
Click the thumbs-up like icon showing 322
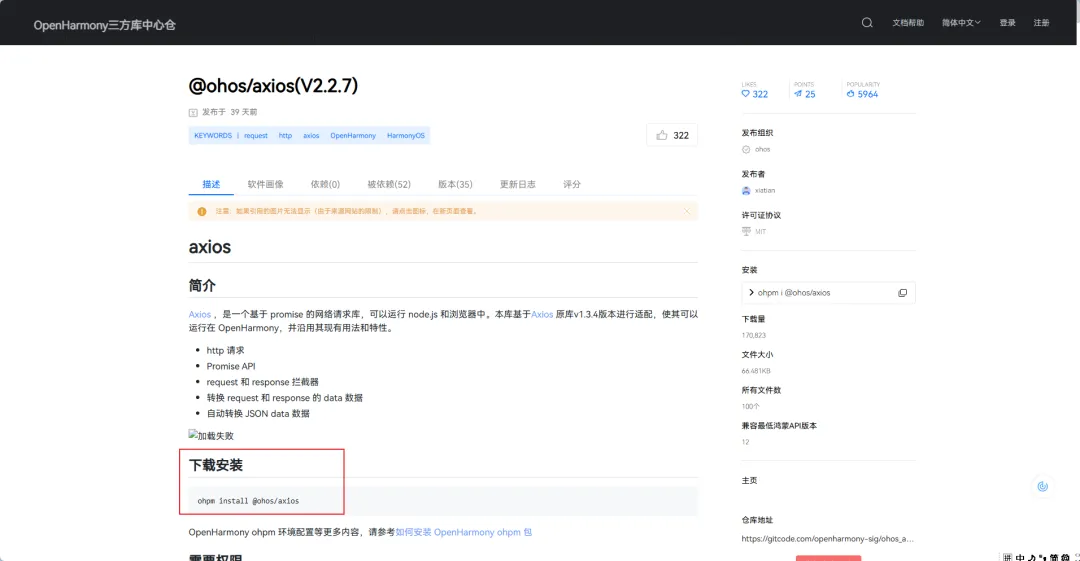point(662,135)
